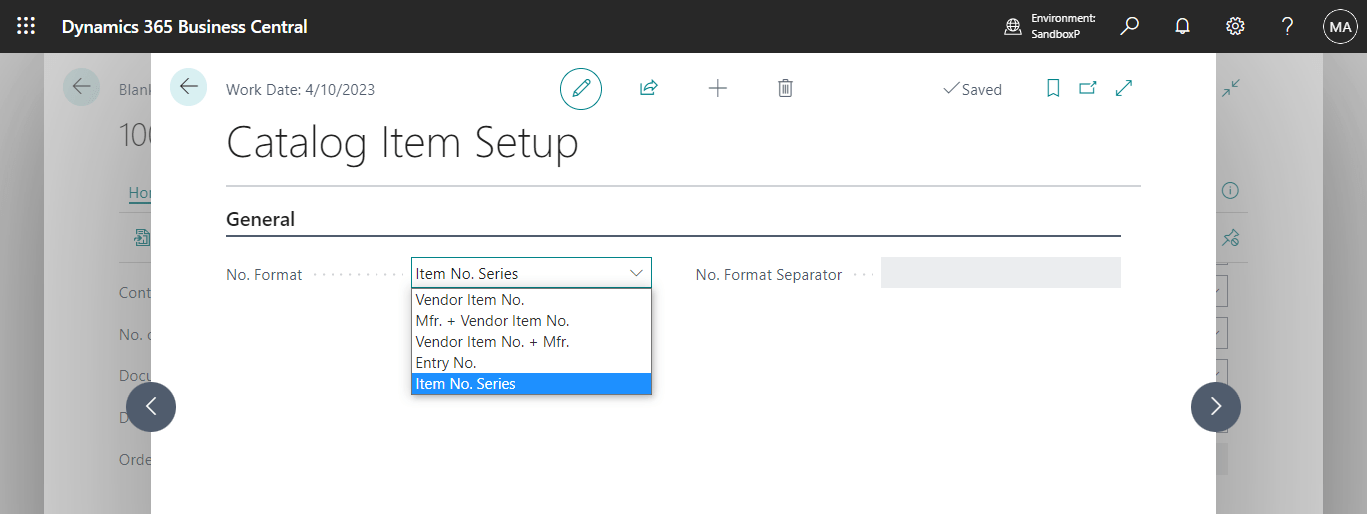
Task: Expand the page to full width
Action: (1124, 88)
